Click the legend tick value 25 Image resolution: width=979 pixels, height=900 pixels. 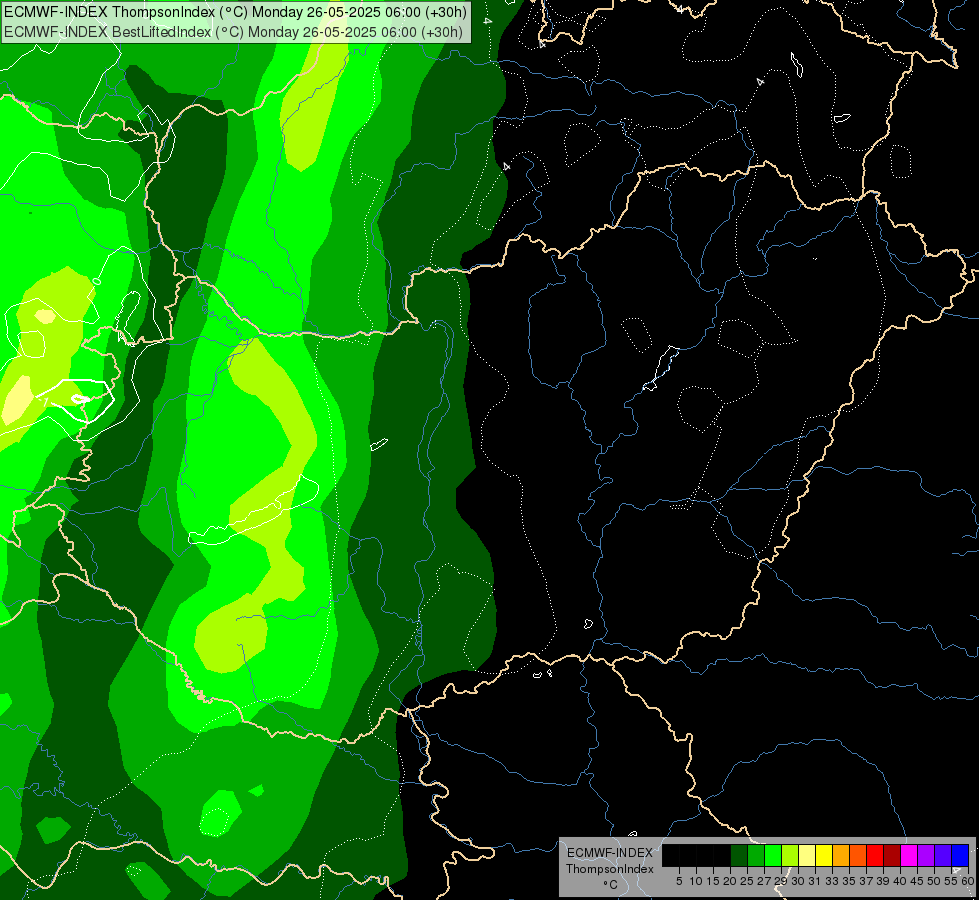[x=747, y=881]
